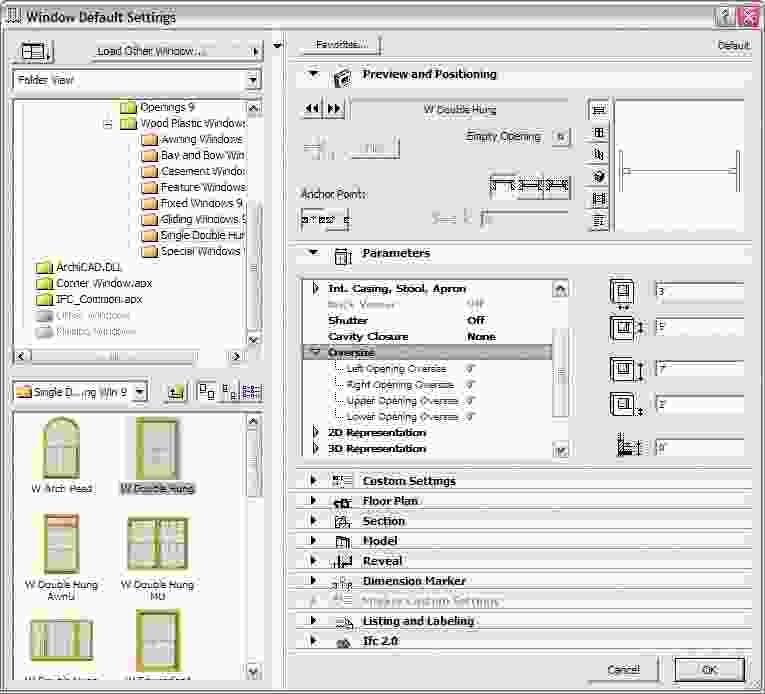Click the window height dimension icon
This screenshot has height=694, width=765.
pos(627,327)
